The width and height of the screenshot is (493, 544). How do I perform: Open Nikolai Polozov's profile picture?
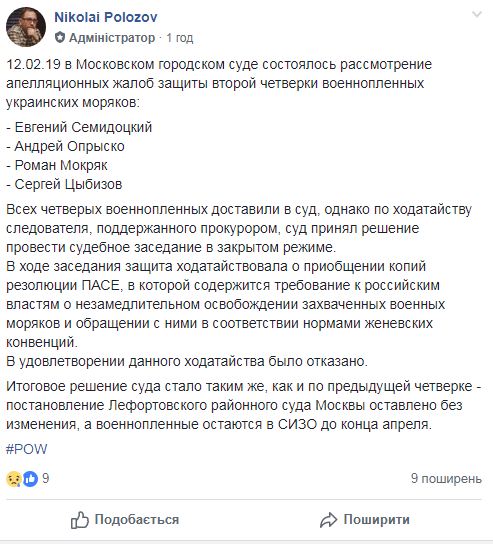[26, 27]
